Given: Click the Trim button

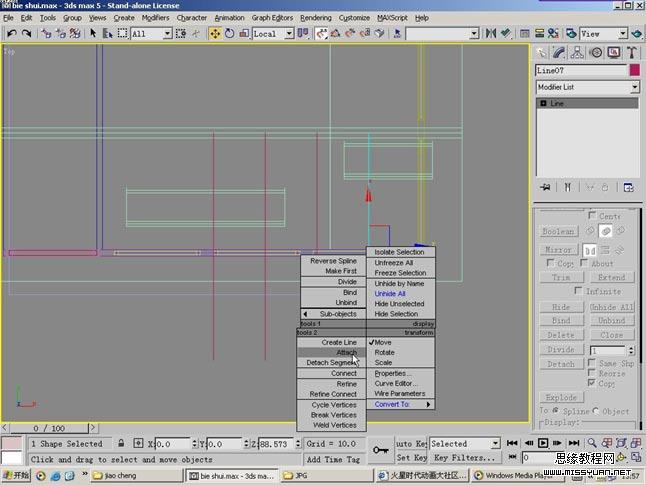Looking at the screenshot, I should click(x=561, y=277).
